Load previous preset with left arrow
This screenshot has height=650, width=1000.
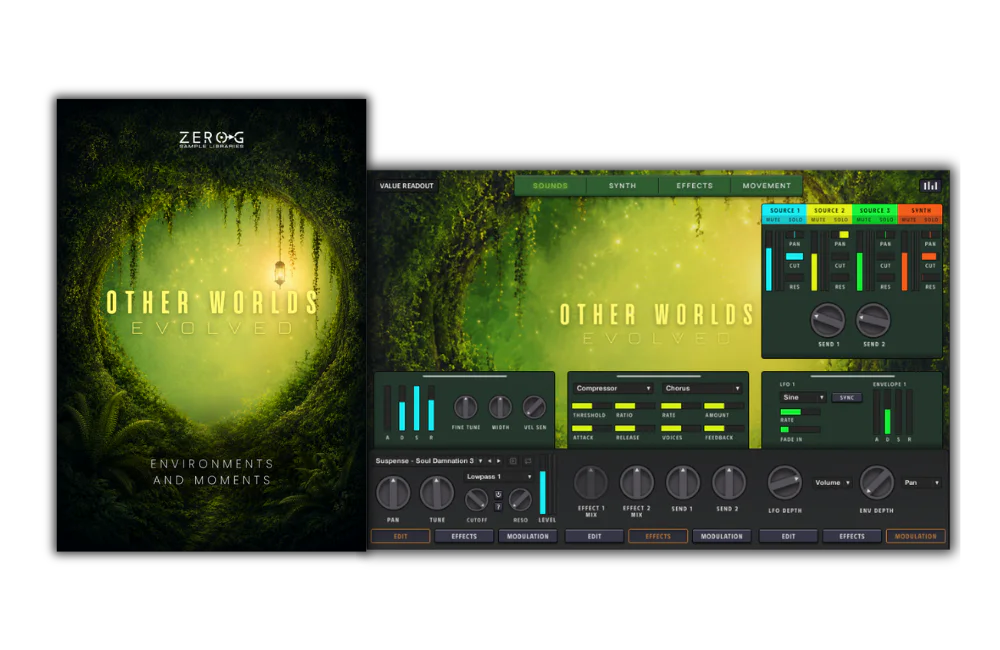click(x=490, y=461)
